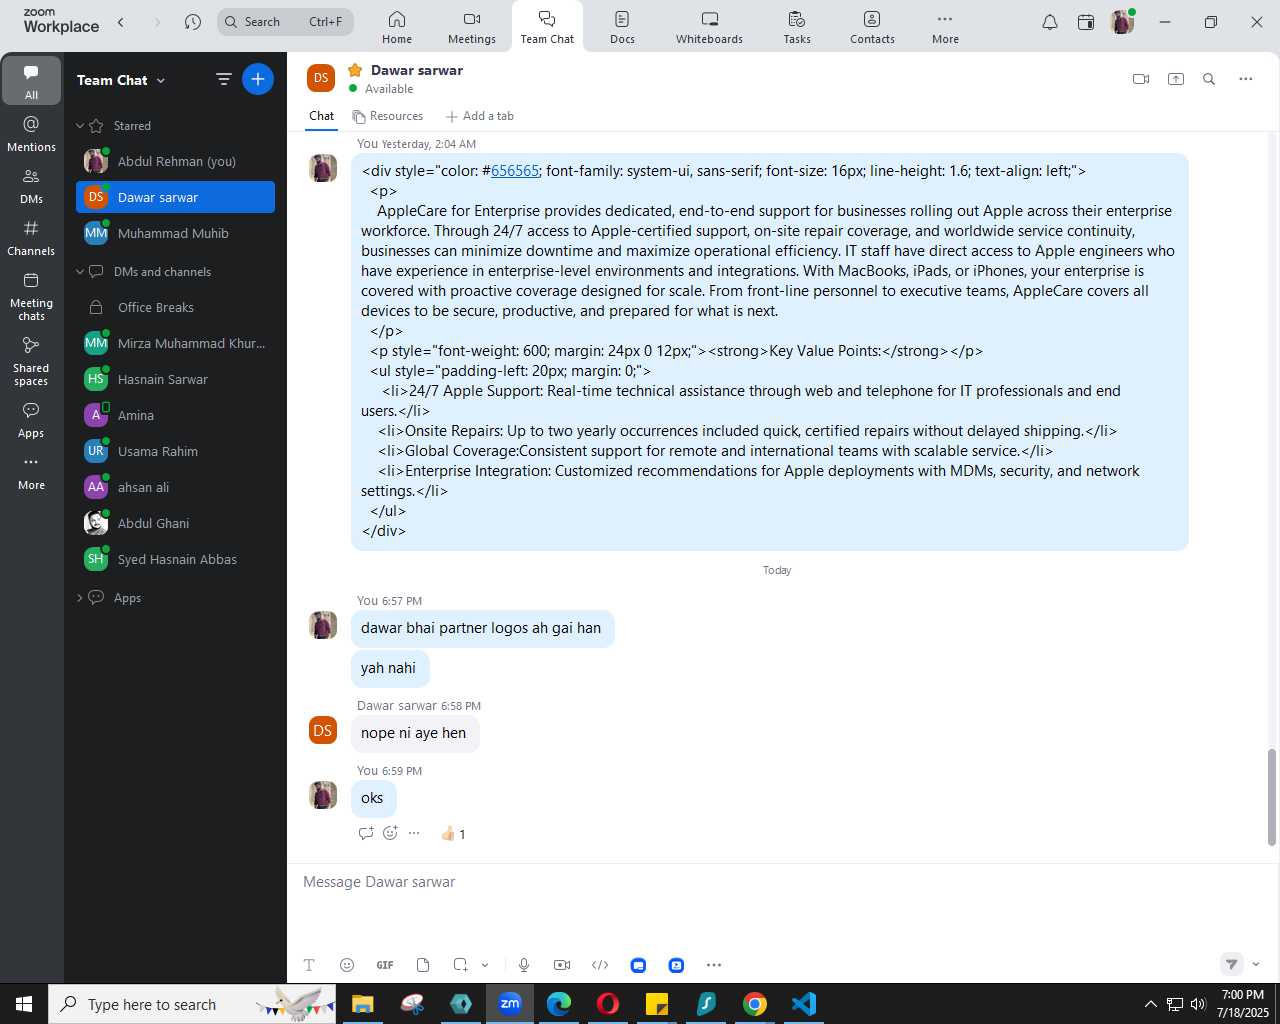This screenshot has height=1024, width=1280.
Task: Click the chat filter icon
Action: [x=224, y=79]
